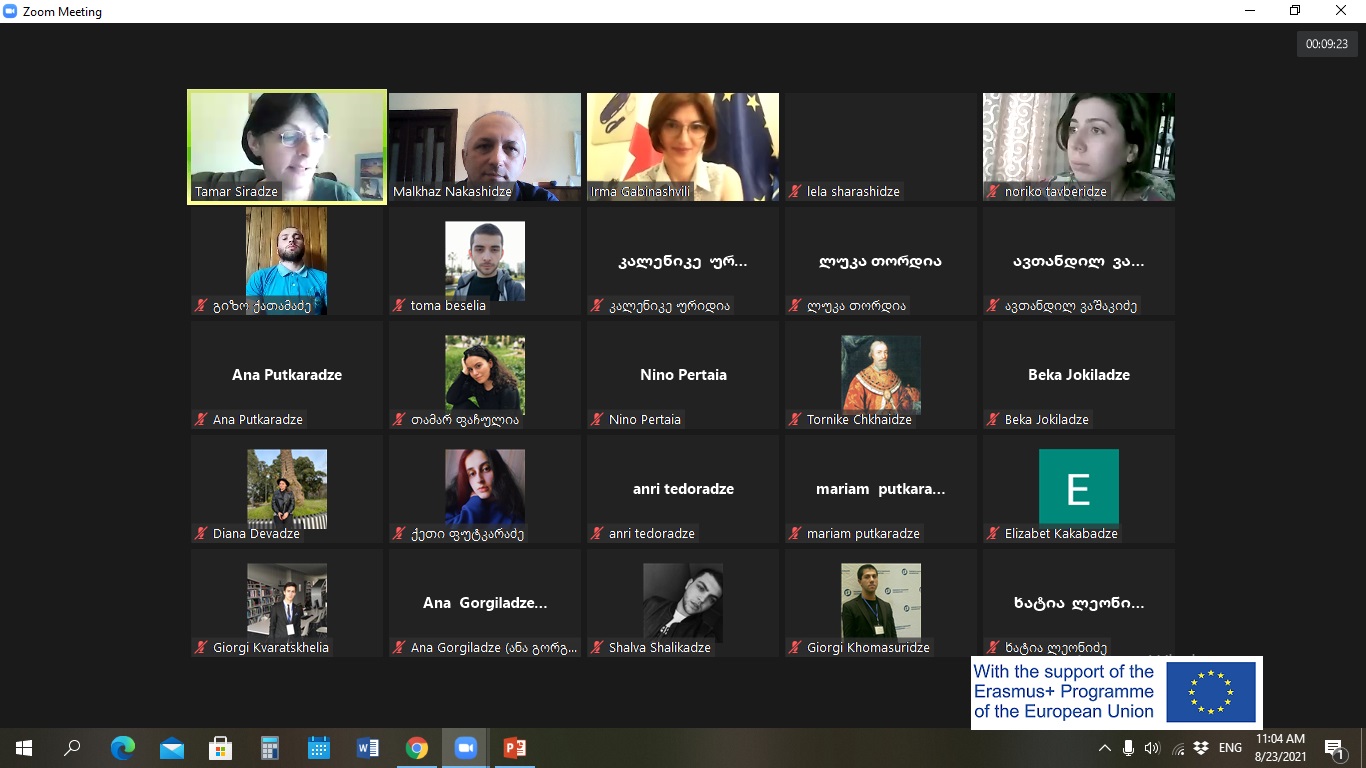
Task: Expand hidden system tray icons chevron
Action: click(x=1104, y=748)
